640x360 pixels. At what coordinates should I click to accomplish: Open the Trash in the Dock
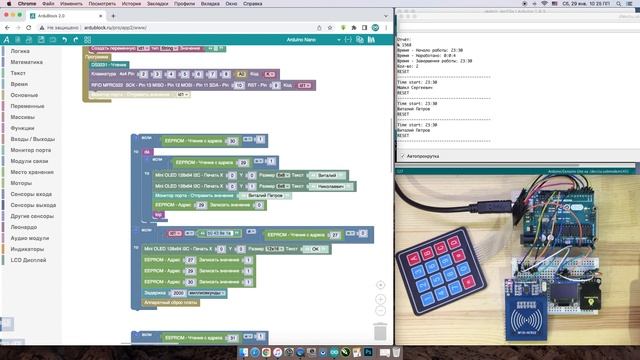(x=396, y=352)
